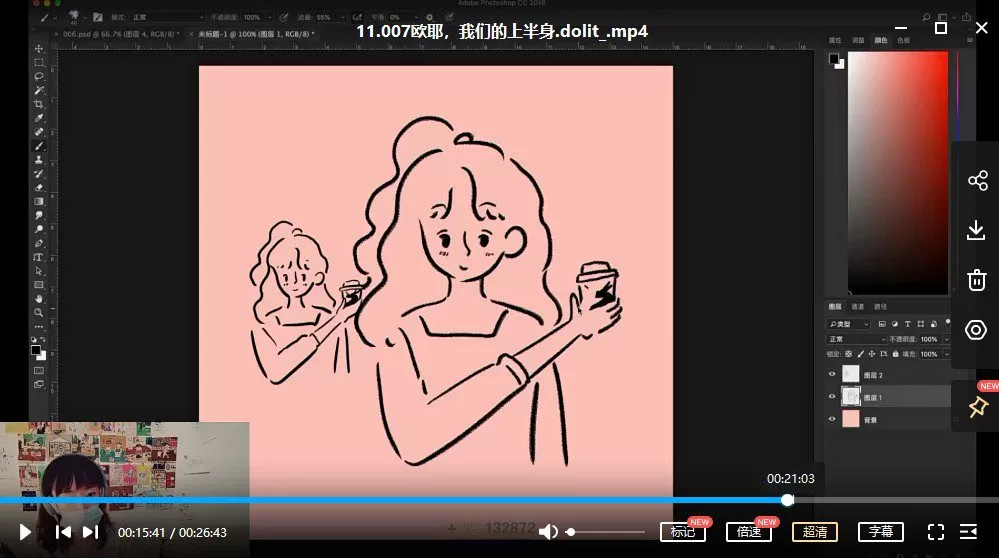The width and height of the screenshot is (999, 558).
Task: Open the 倍速 playback speed button
Action: pyautogui.click(x=749, y=532)
